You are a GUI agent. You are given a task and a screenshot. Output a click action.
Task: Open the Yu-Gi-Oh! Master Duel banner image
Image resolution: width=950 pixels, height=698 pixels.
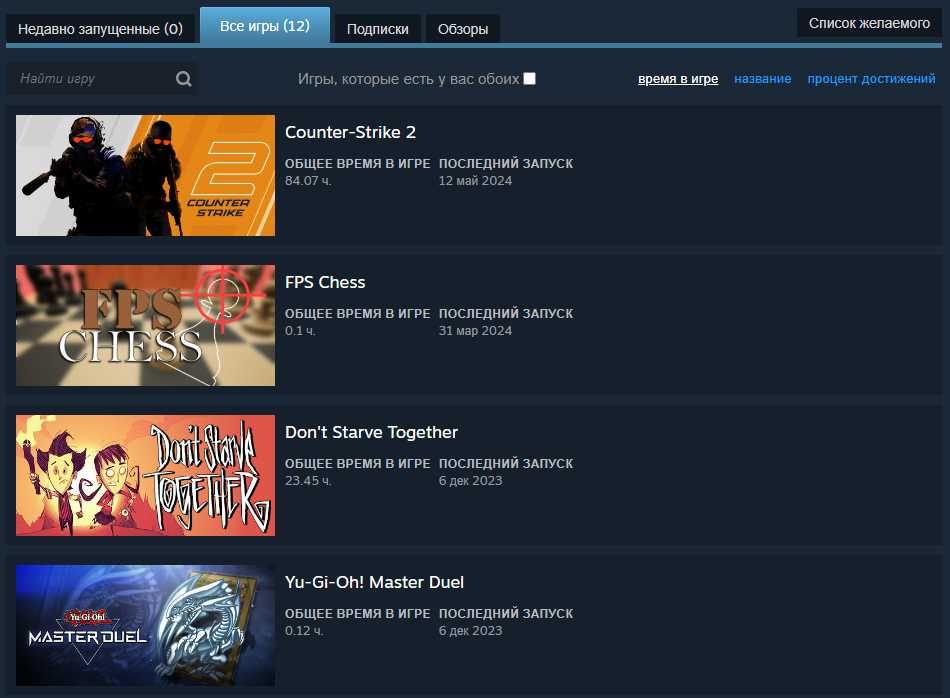pos(145,625)
